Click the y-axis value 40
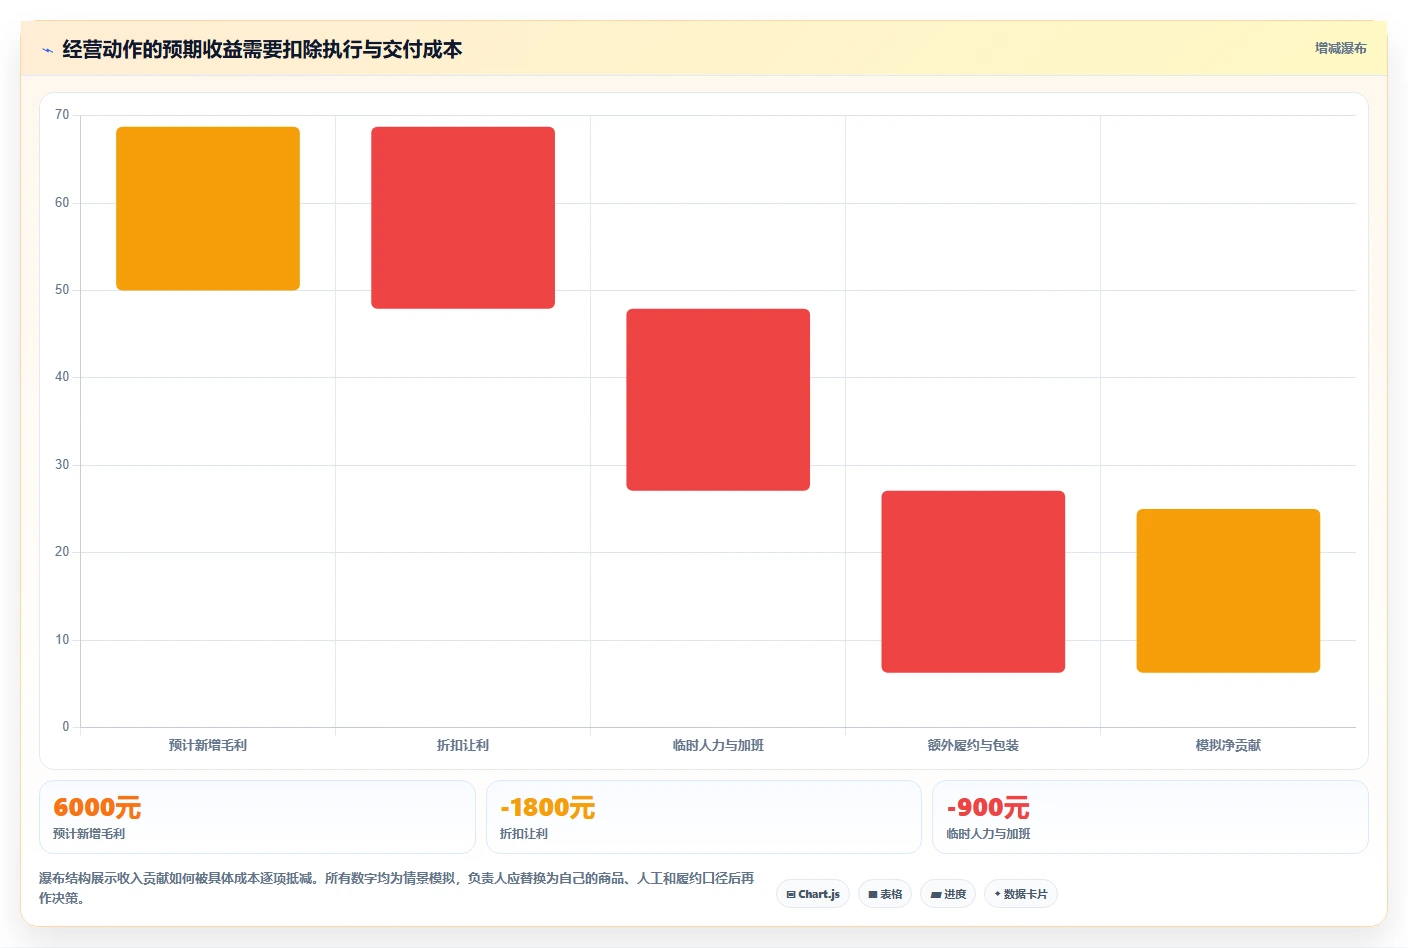The image size is (1408, 948). (x=62, y=377)
